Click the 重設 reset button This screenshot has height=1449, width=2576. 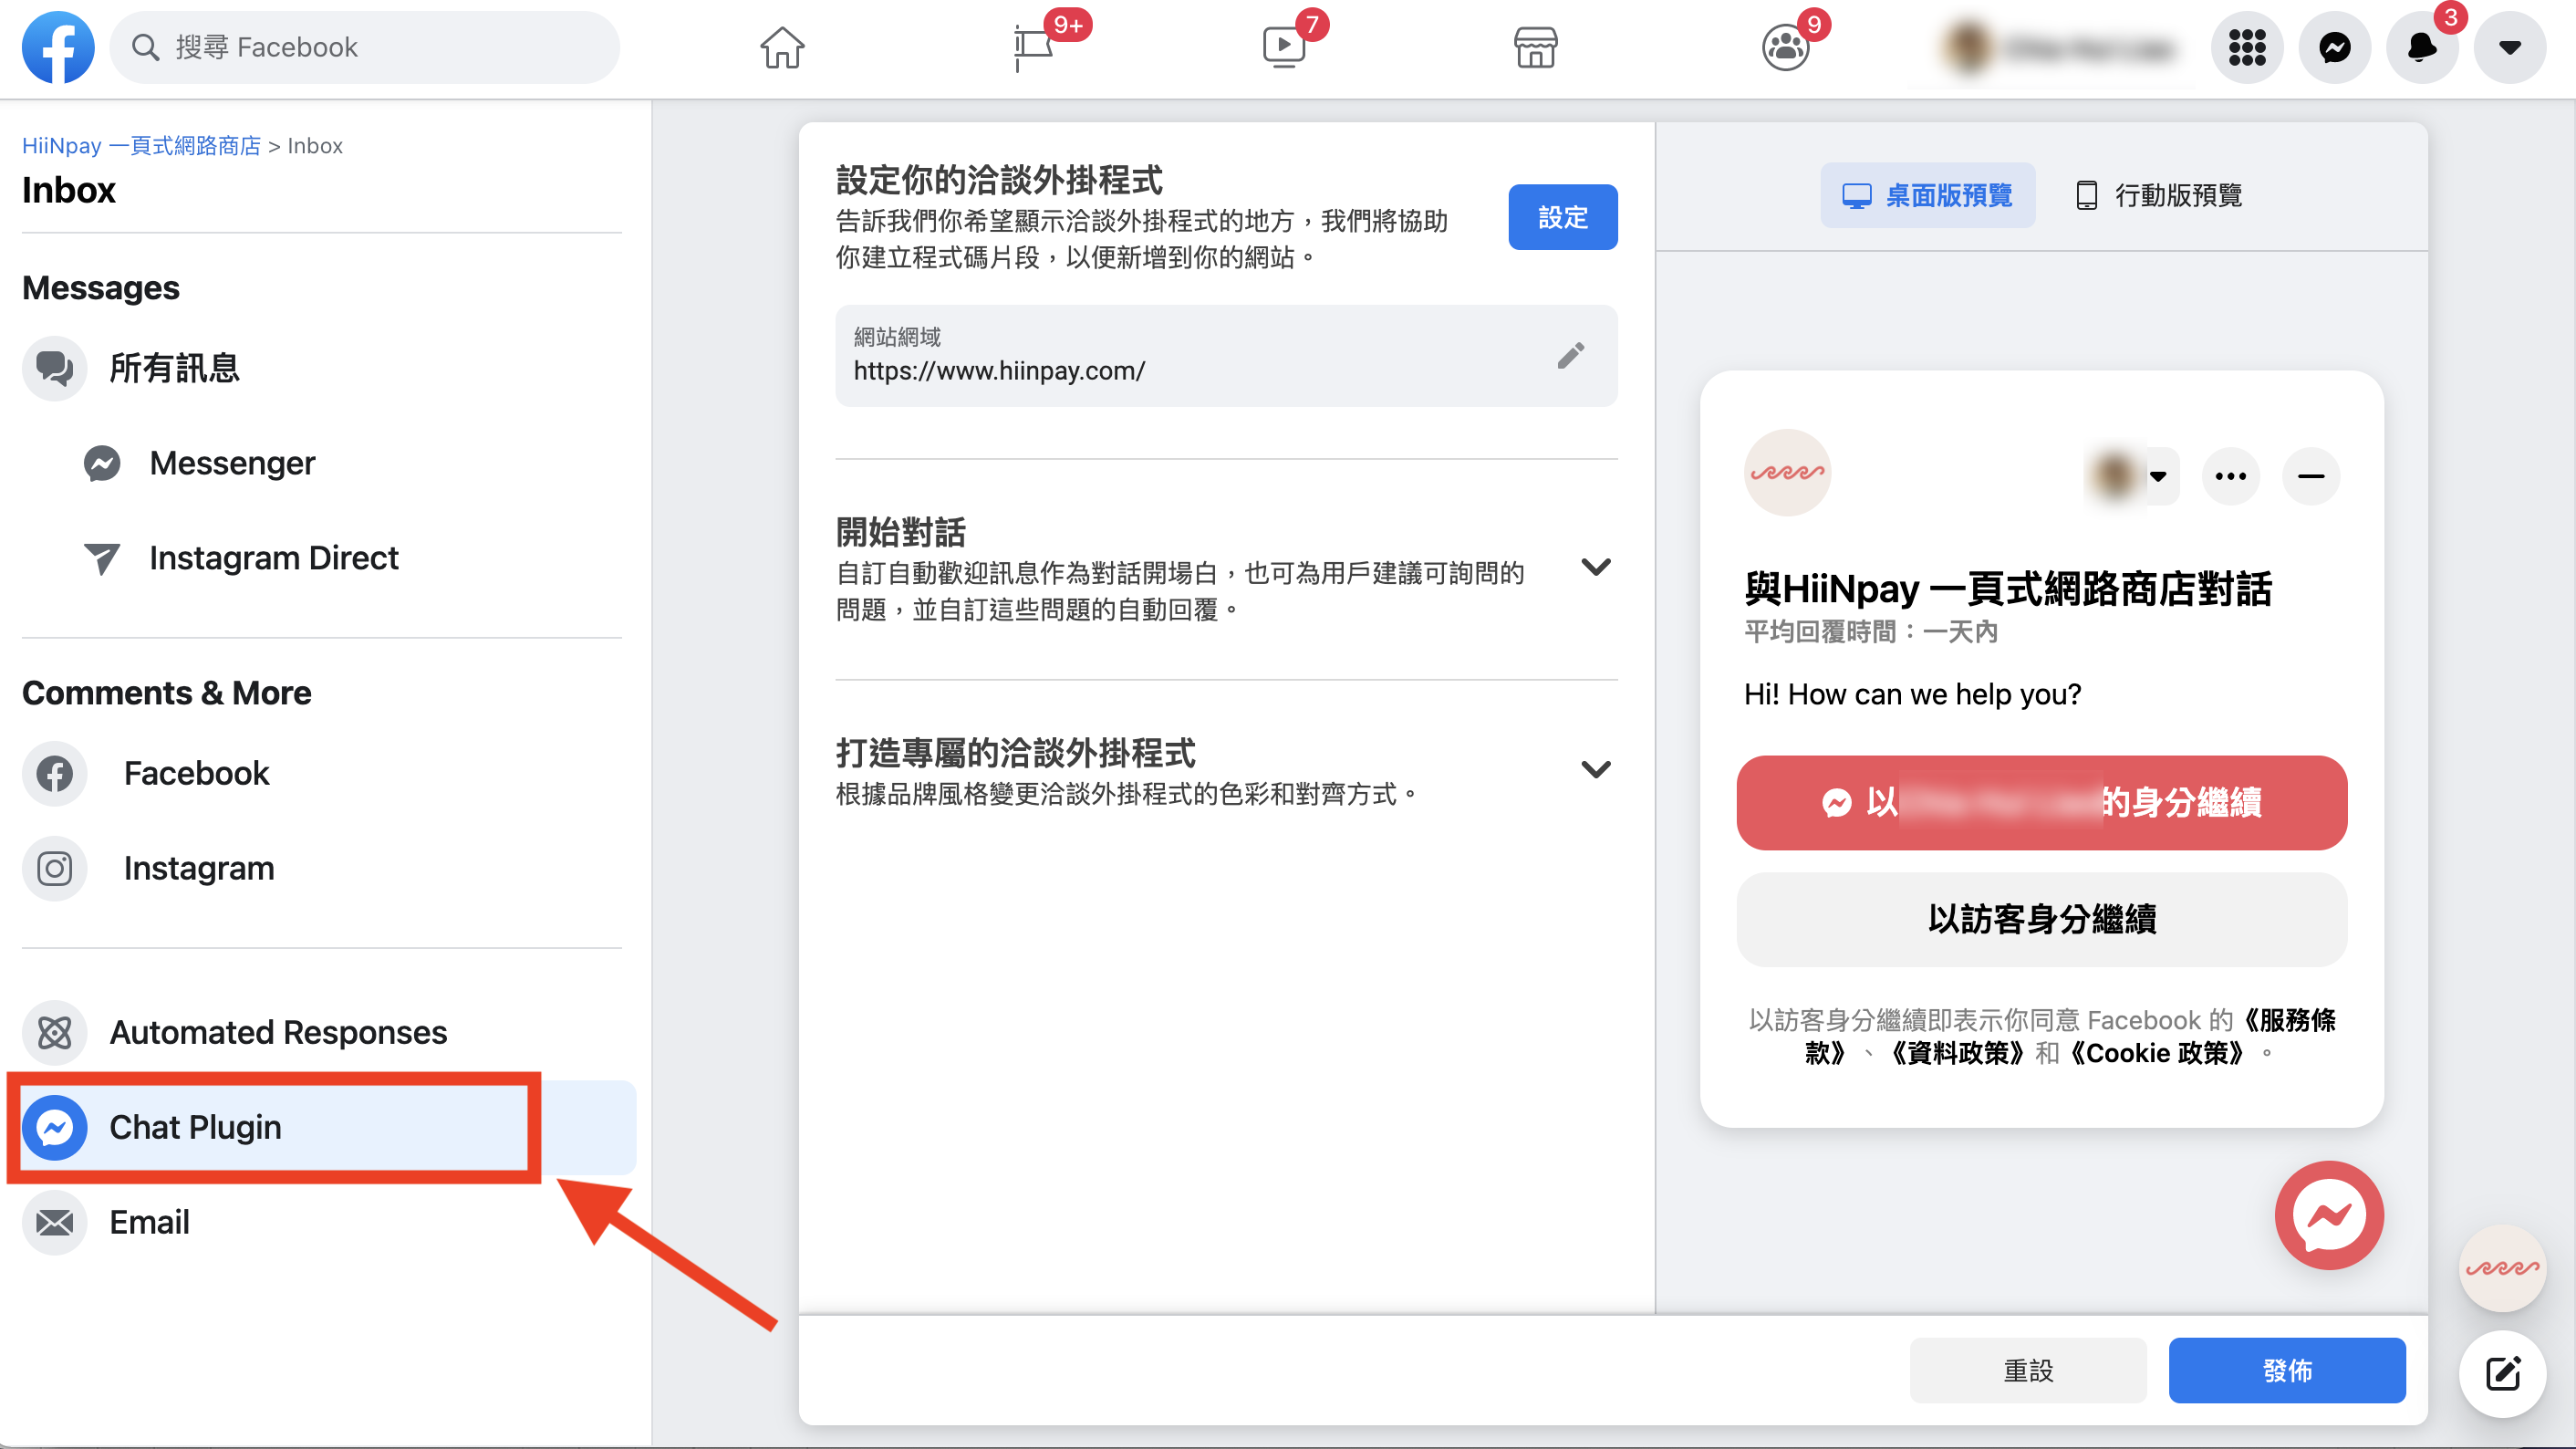[x=2028, y=1370]
